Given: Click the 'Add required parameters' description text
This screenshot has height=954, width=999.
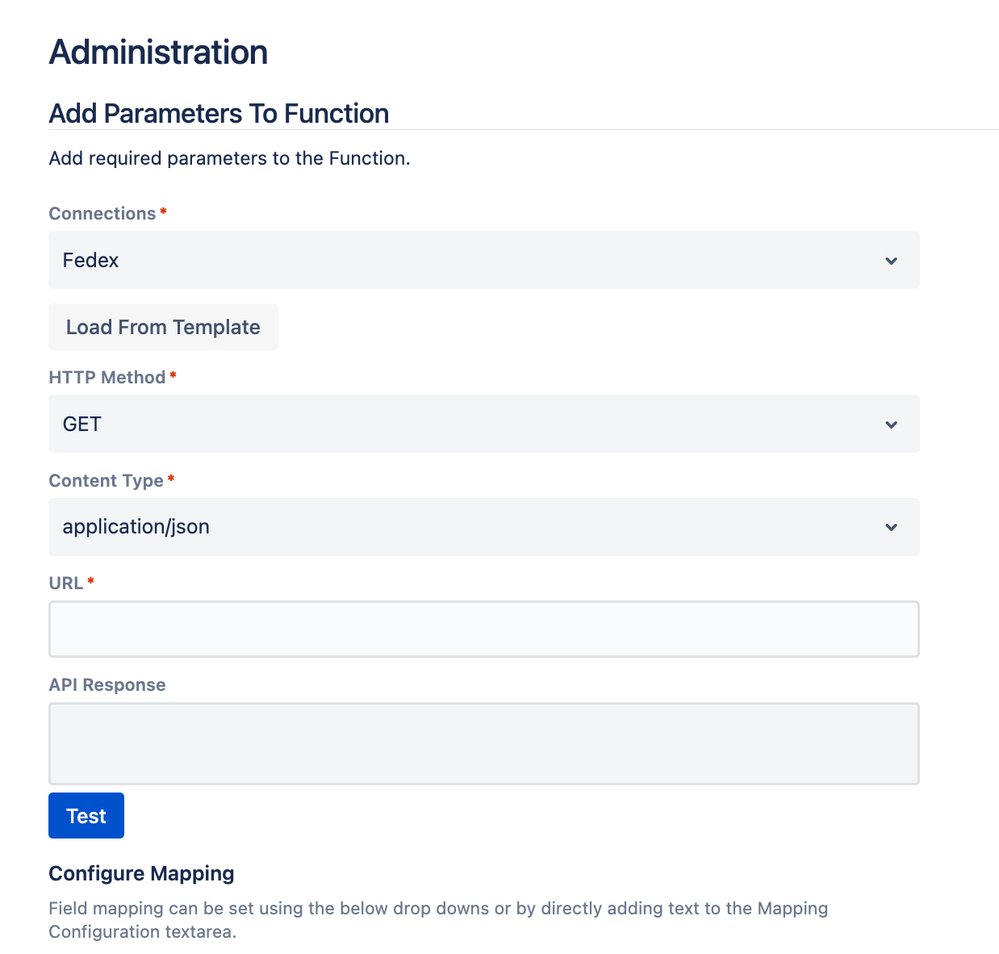Looking at the screenshot, I should coord(229,158).
